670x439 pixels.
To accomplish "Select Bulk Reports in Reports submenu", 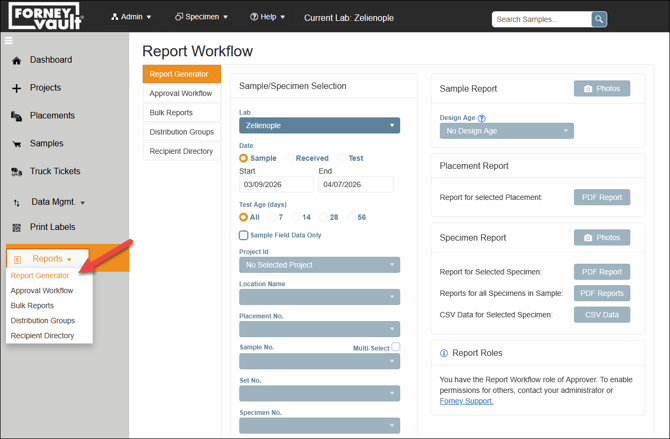I will (33, 306).
